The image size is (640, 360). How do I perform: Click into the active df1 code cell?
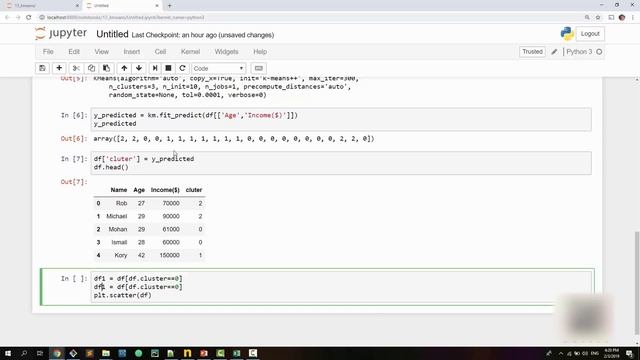pyautogui.click(x=341, y=287)
